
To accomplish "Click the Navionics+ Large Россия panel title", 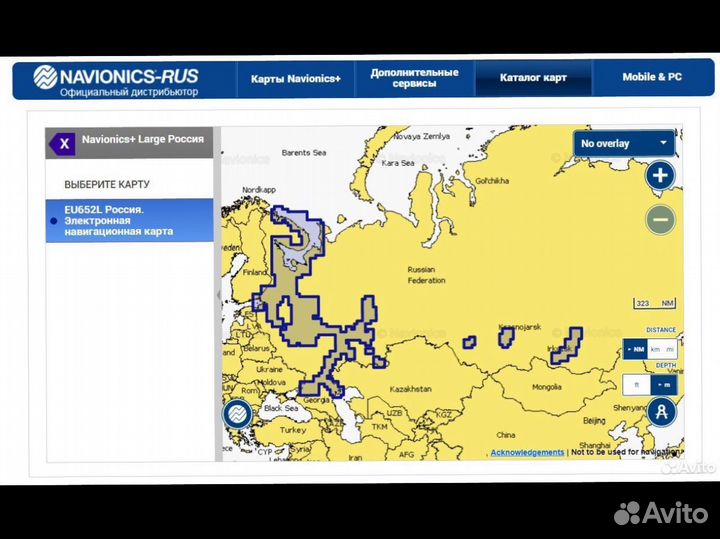I will pyautogui.click(x=143, y=139).
